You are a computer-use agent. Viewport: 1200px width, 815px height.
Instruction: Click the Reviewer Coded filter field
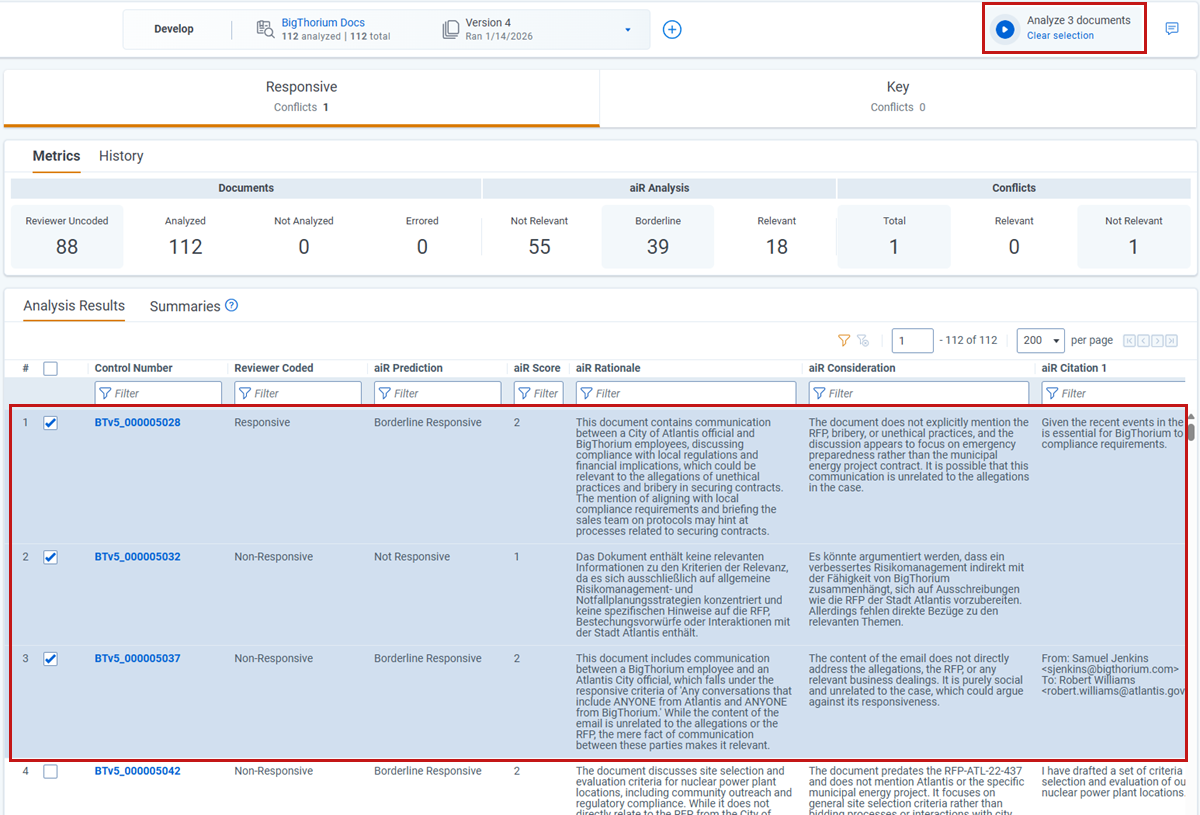pos(298,393)
